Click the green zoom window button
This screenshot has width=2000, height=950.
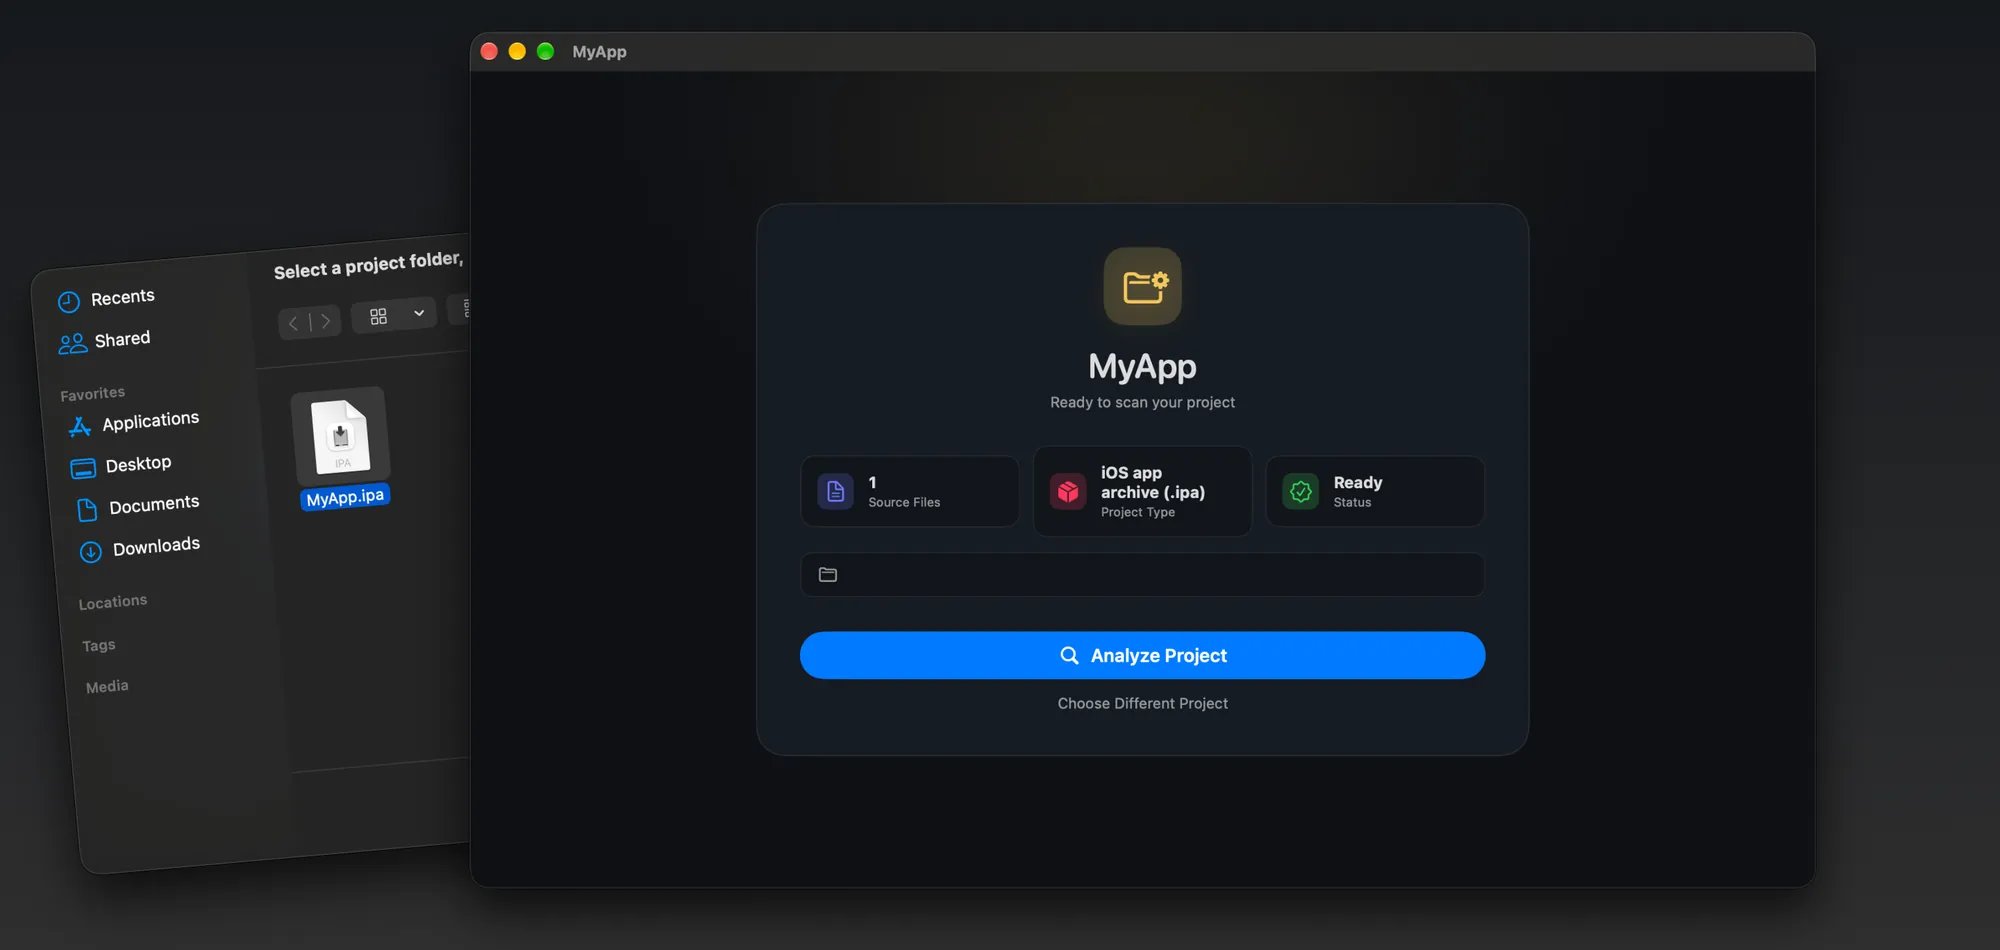tap(545, 51)
